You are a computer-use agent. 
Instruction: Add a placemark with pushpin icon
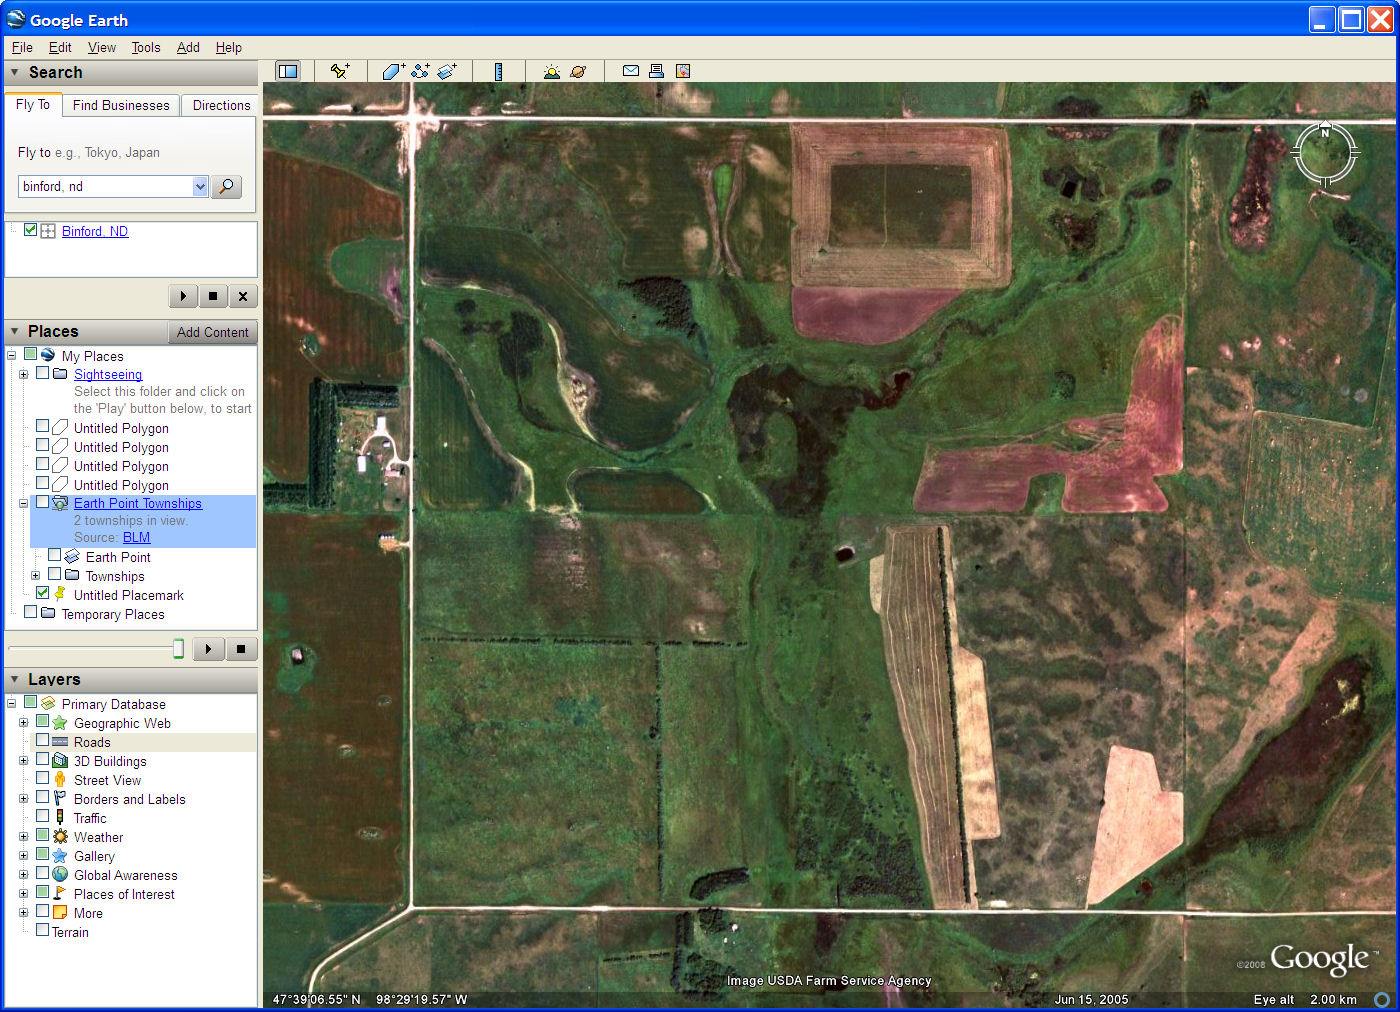(x=340, y=71)
